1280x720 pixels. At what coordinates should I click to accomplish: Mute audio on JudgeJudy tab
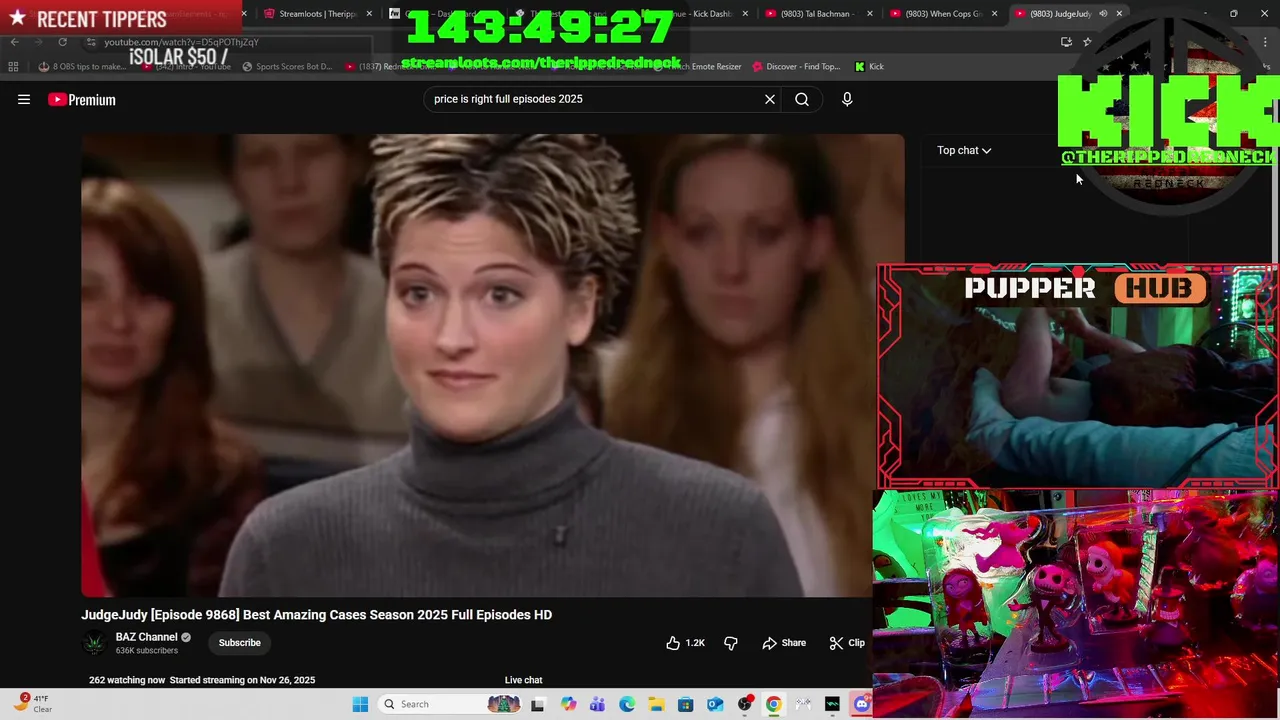[x=1103, y=14]
